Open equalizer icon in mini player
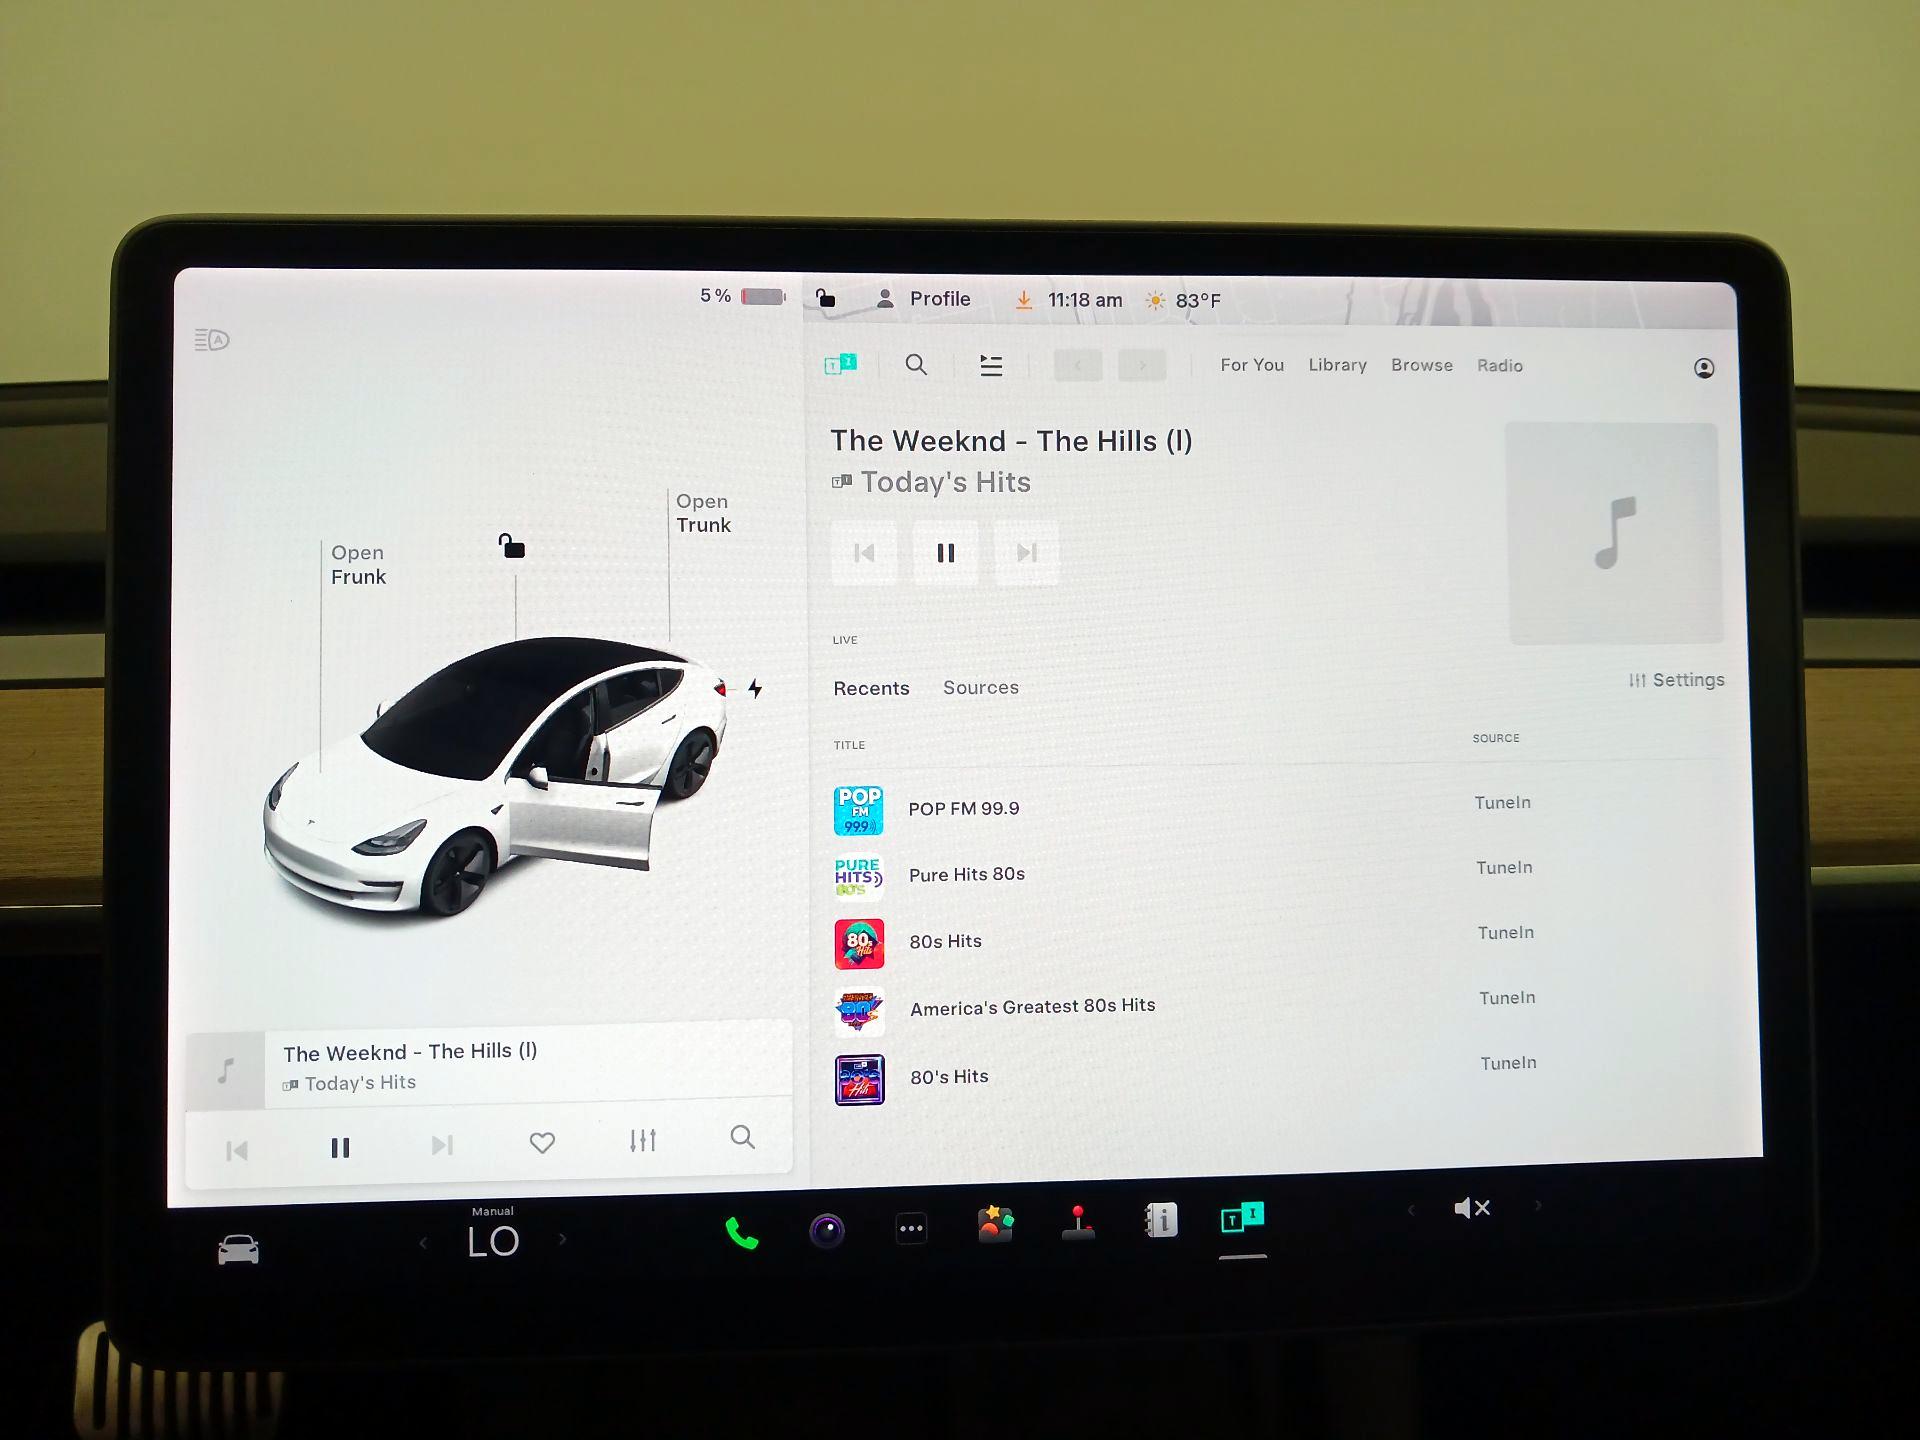The height and width of the screenshot is (1440, 1920). point(642,1140)
